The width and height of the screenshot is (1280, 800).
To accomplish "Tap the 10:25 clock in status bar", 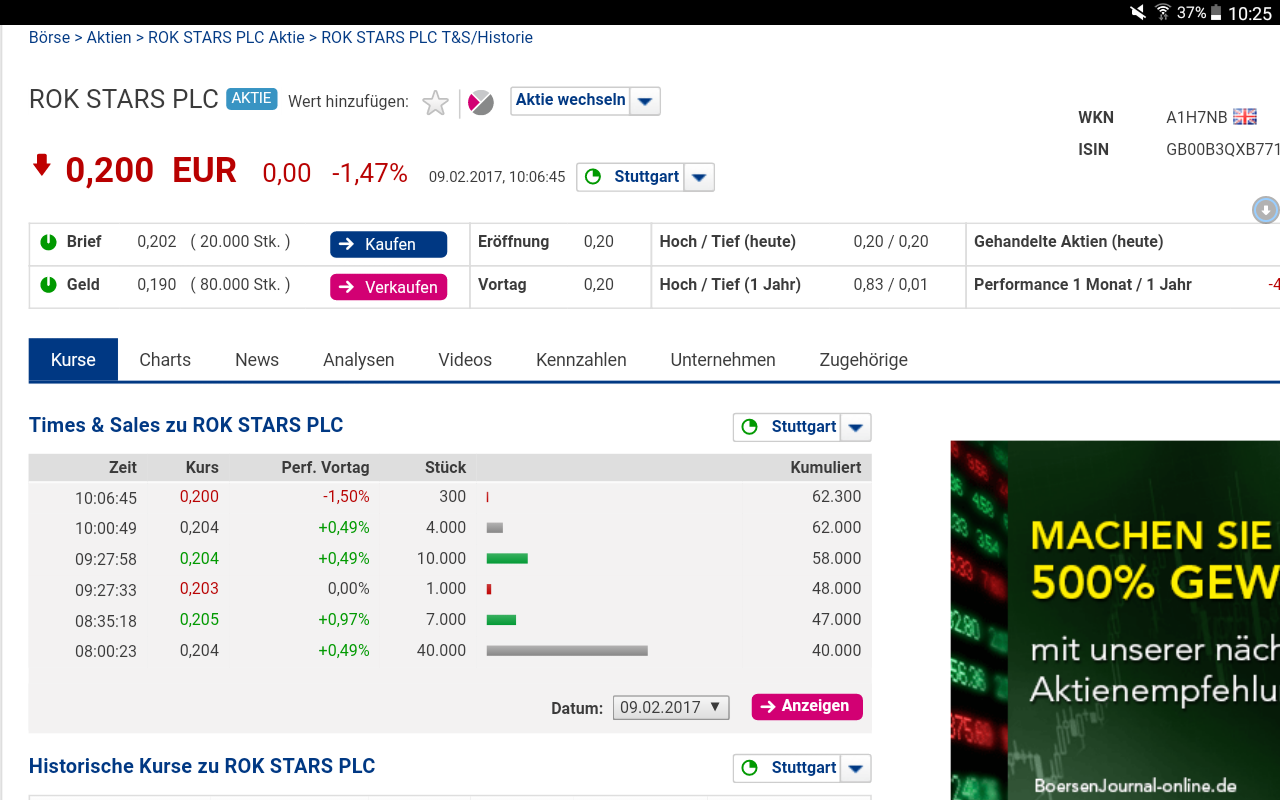I will (1250, 13).
